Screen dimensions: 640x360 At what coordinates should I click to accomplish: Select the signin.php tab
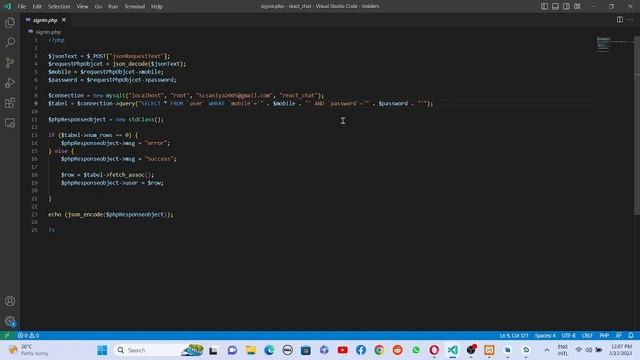point(45,20)
